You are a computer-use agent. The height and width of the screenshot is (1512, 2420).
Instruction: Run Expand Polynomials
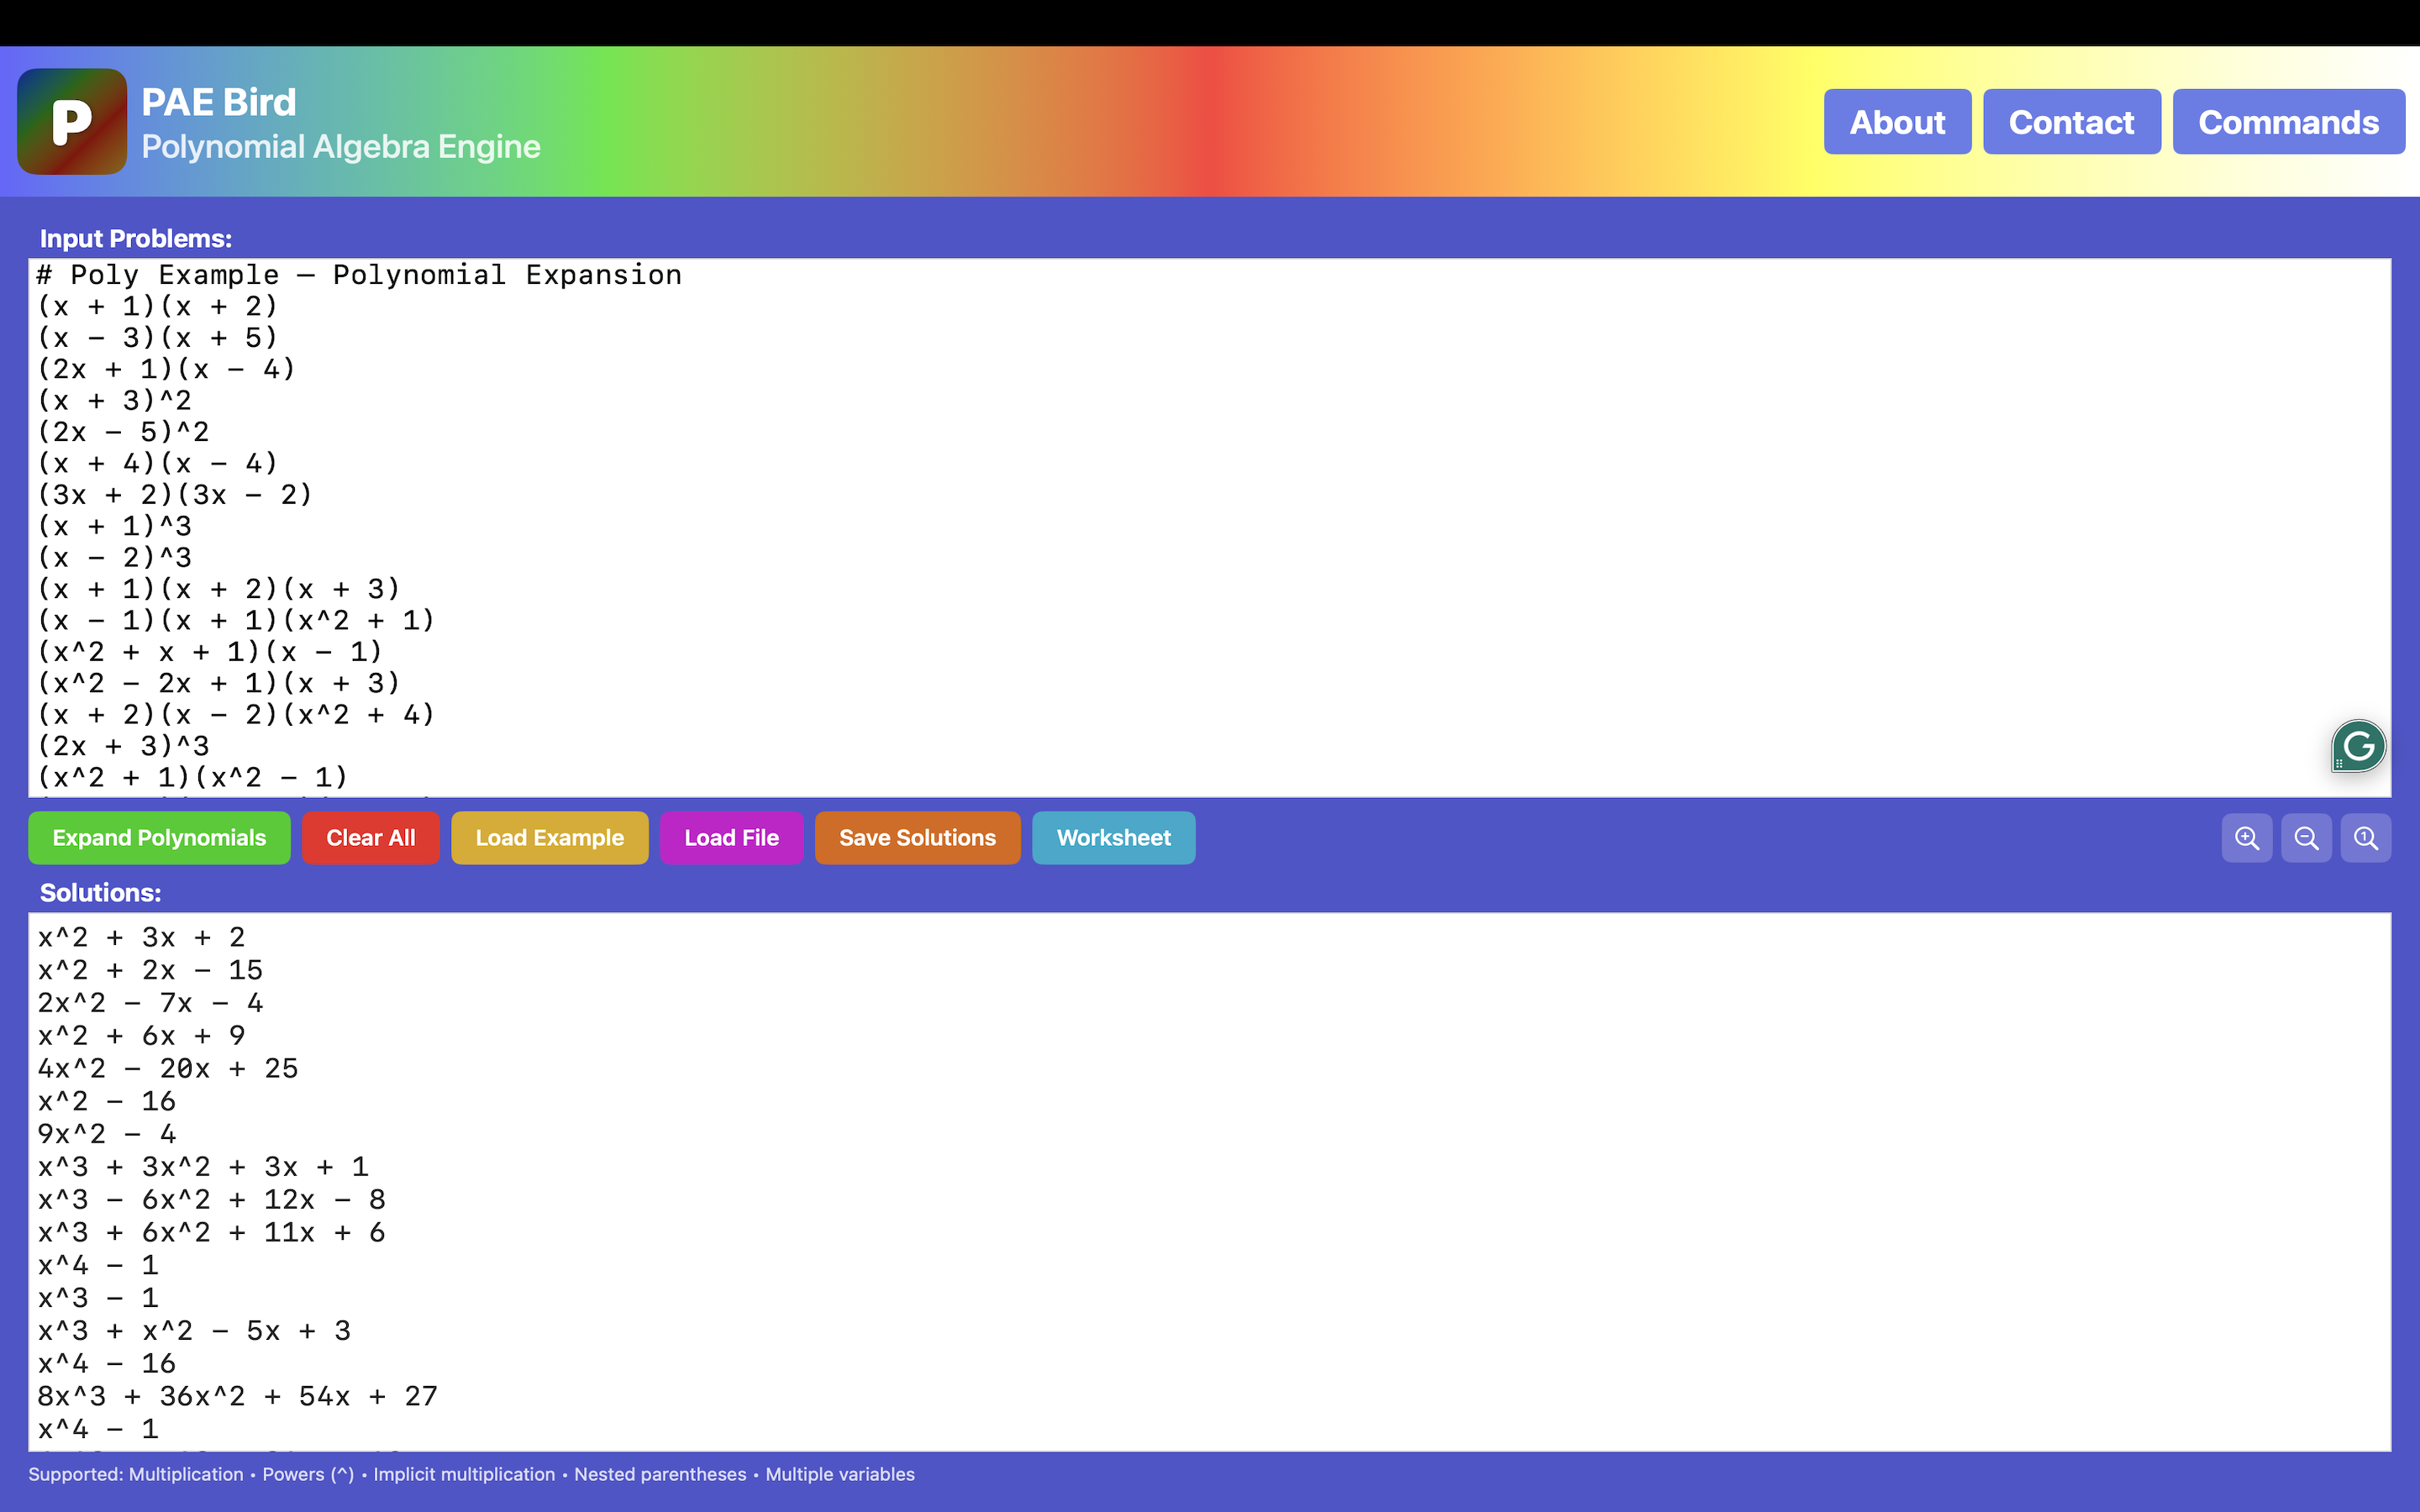(159, 838)
